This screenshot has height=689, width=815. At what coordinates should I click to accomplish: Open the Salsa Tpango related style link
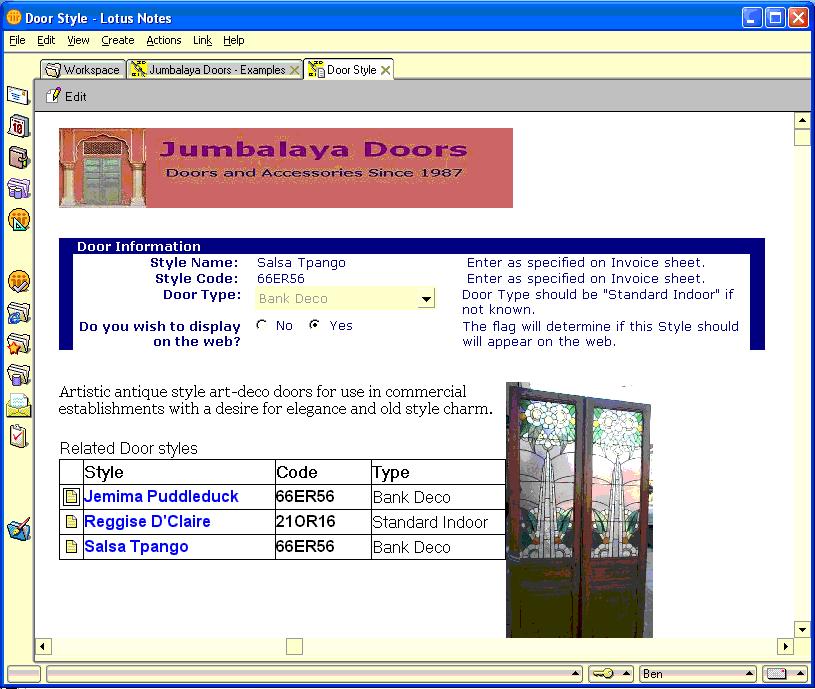click(x=136, y=547)
